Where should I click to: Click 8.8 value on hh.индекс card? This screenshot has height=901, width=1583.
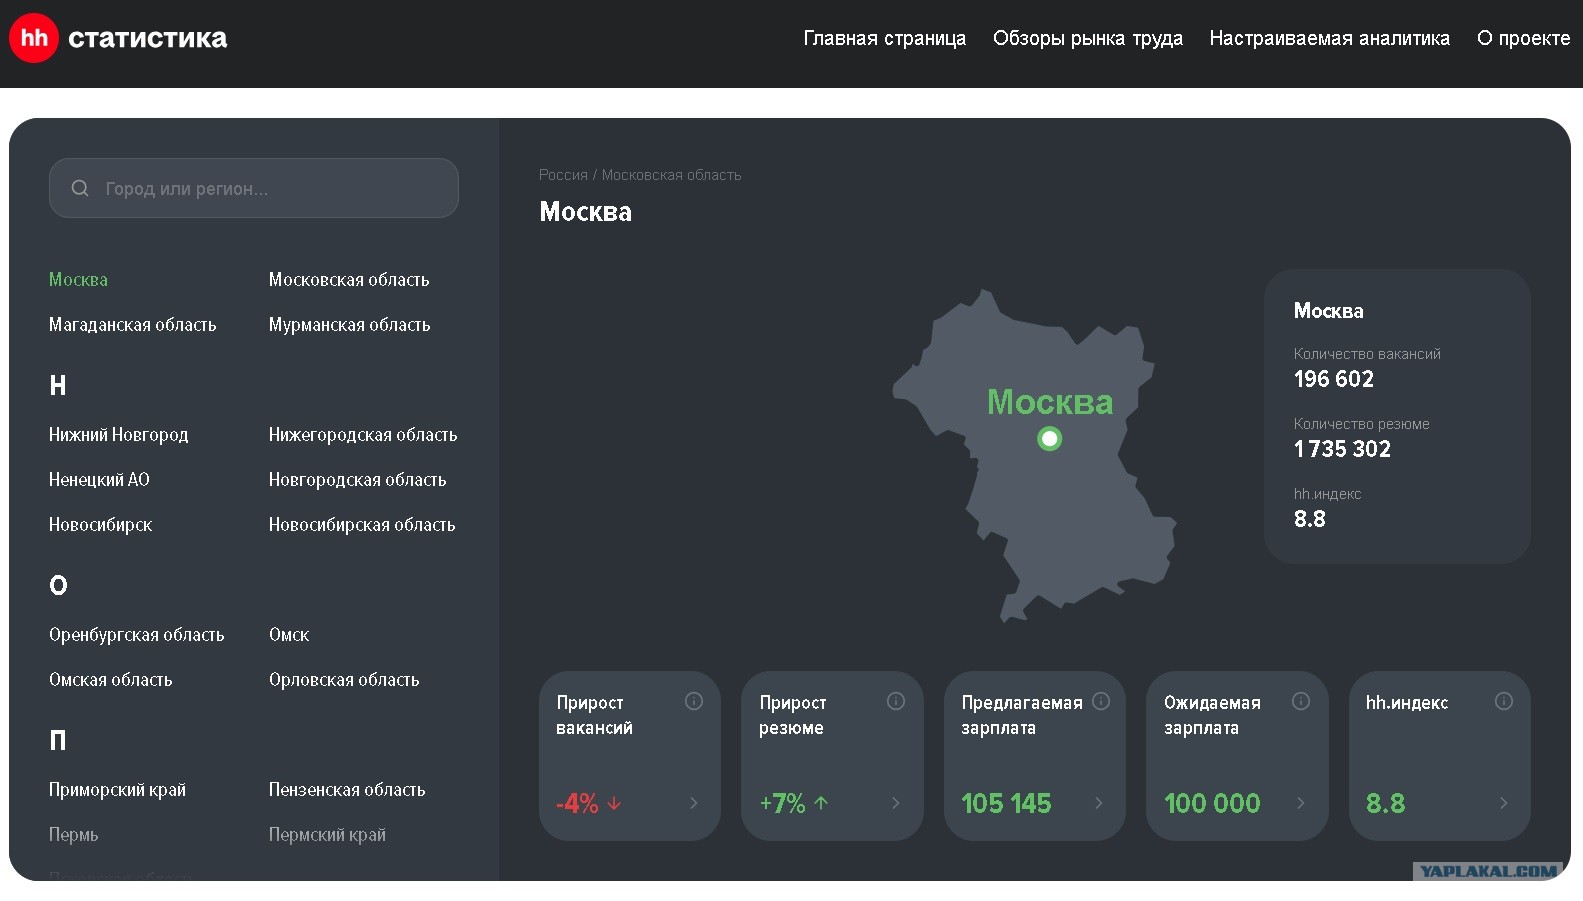[1385, 803]
